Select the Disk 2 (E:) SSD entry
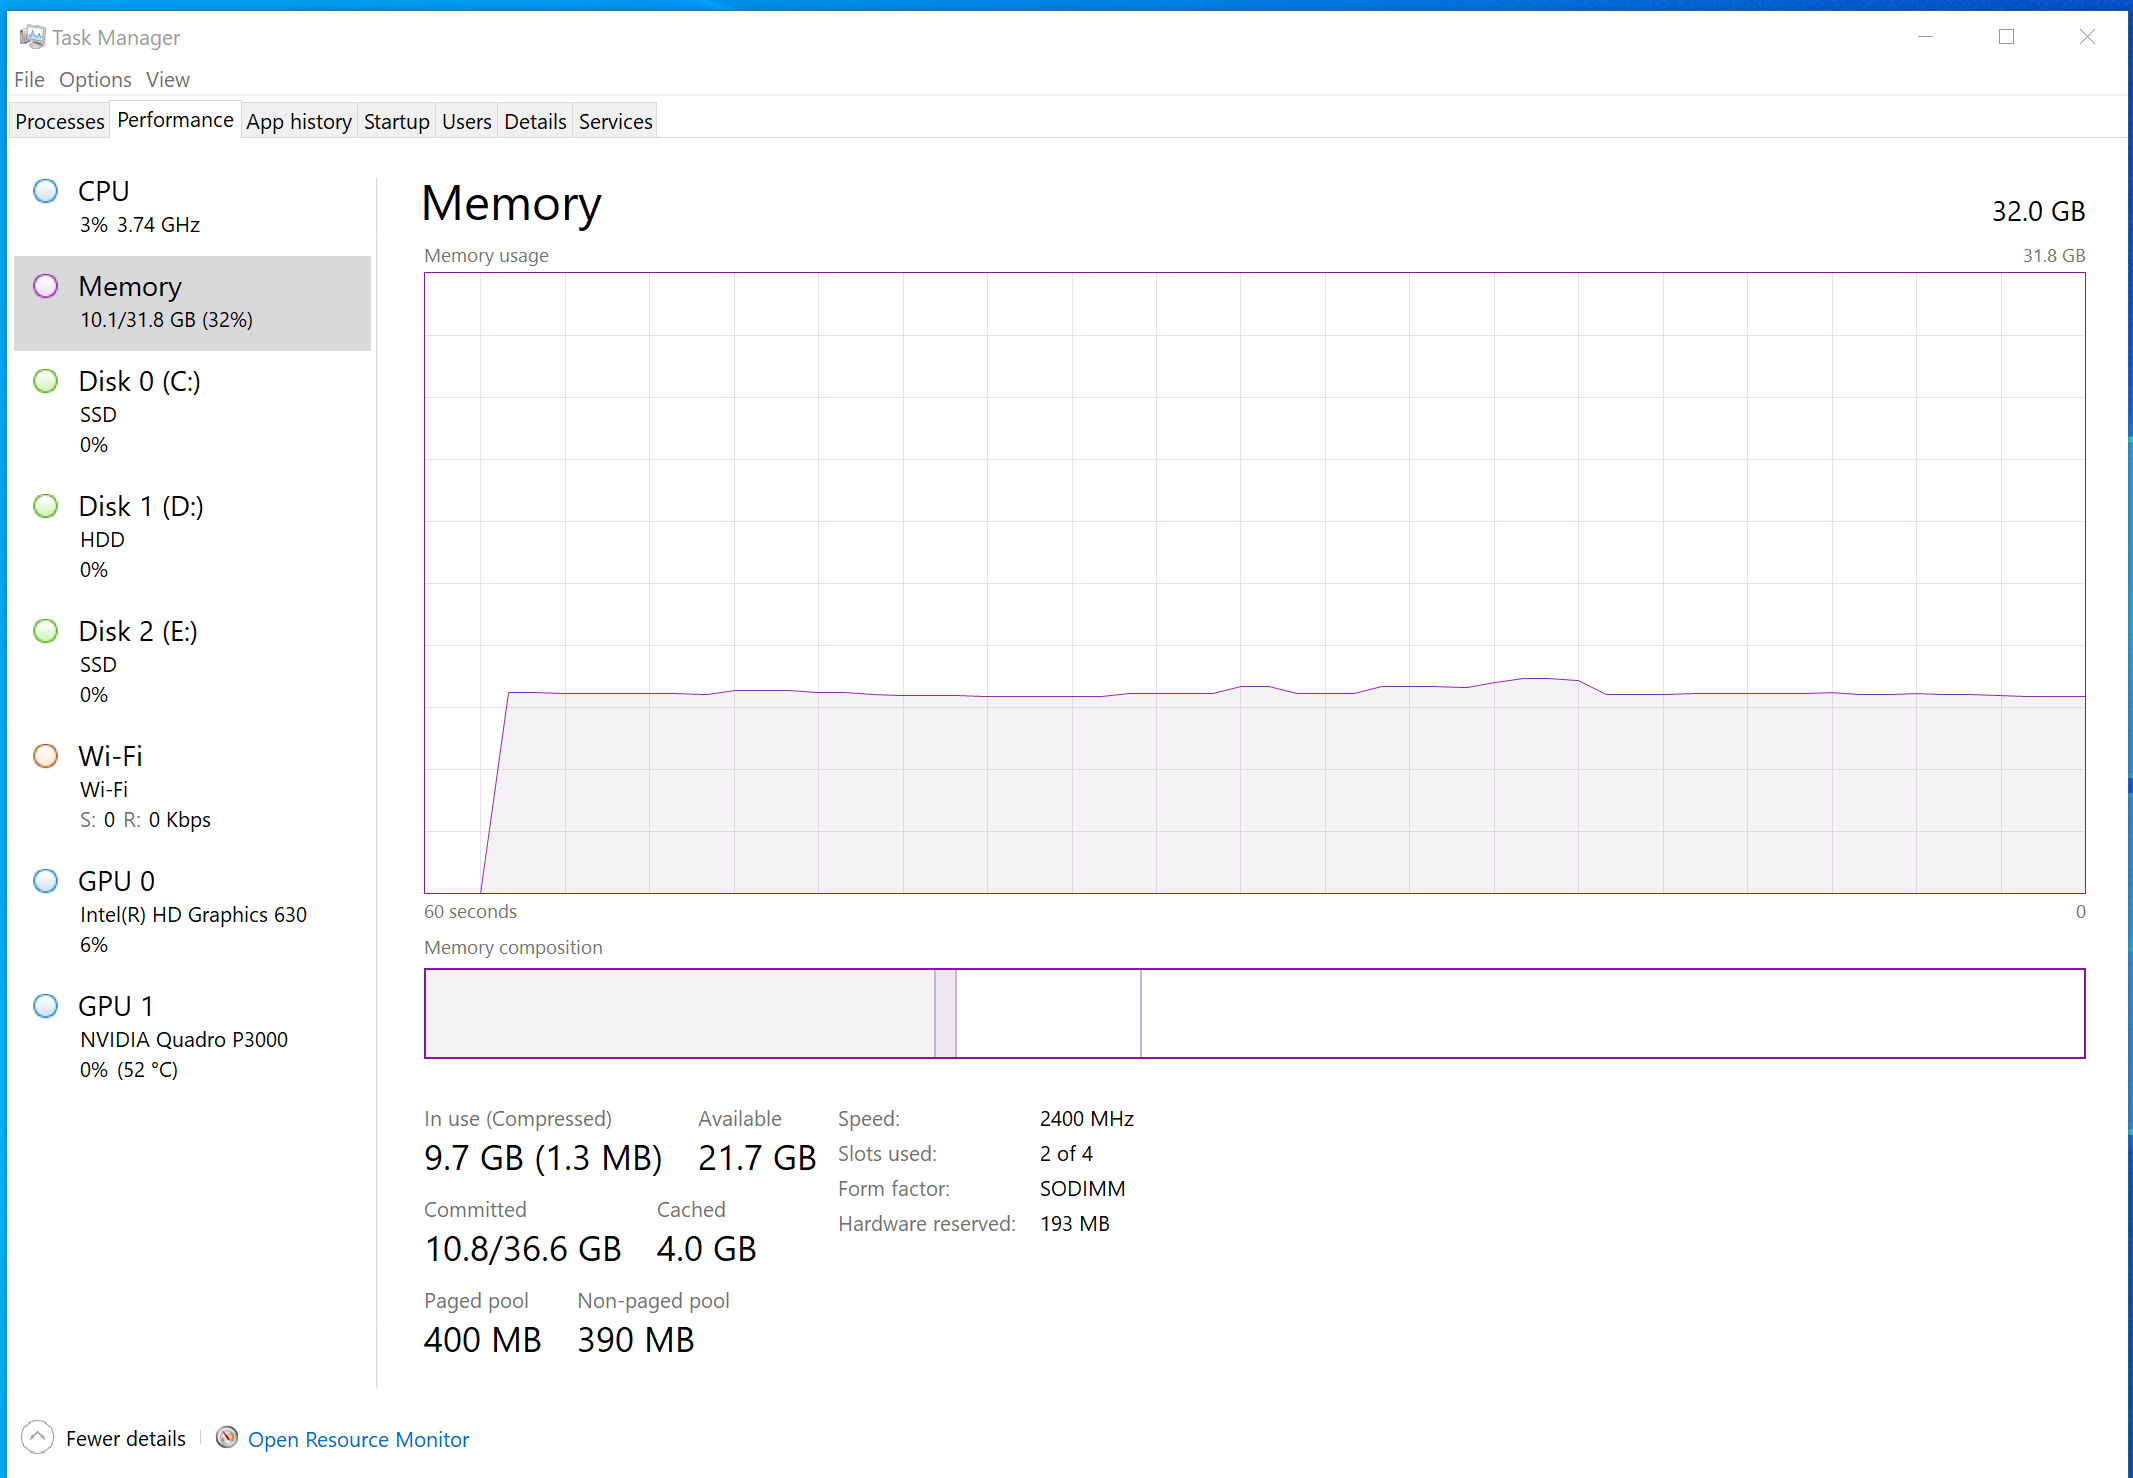 coord(192,662)
